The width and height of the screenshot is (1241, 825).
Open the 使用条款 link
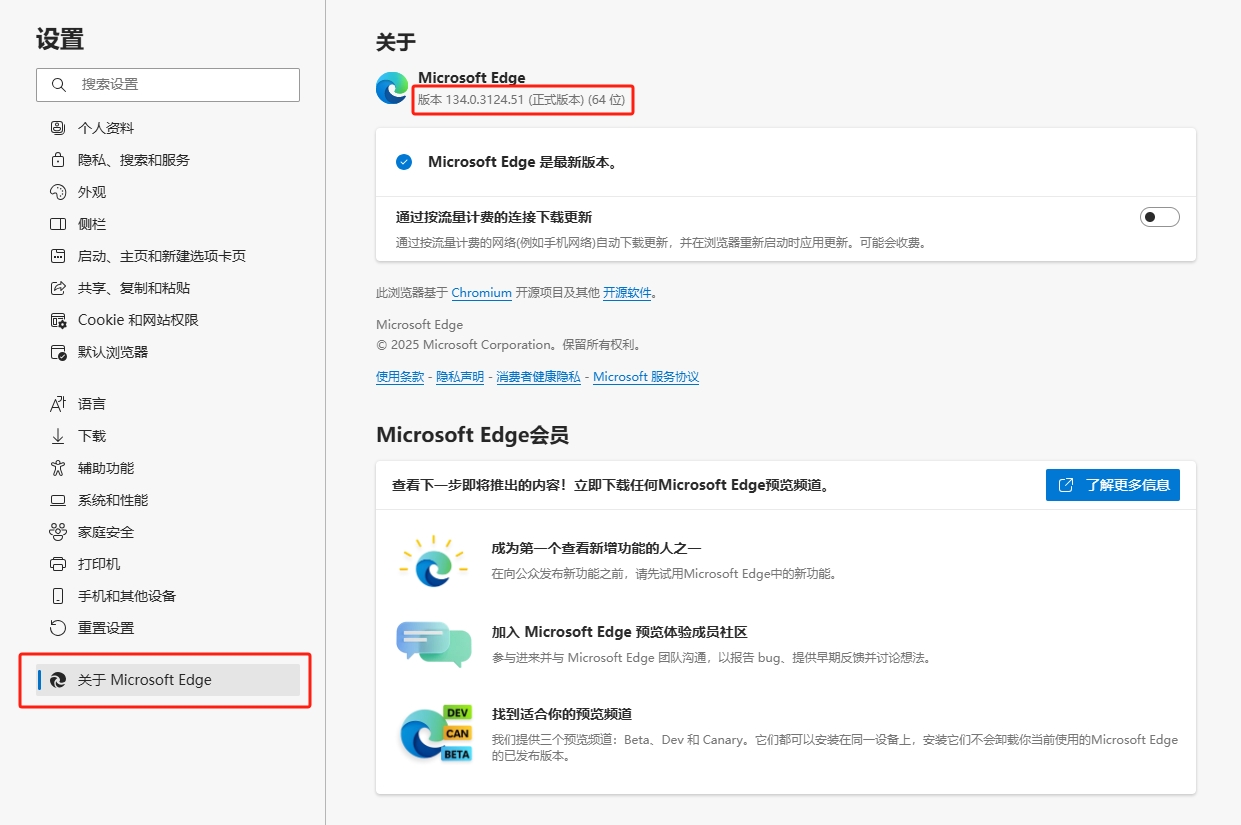(400, 377)
